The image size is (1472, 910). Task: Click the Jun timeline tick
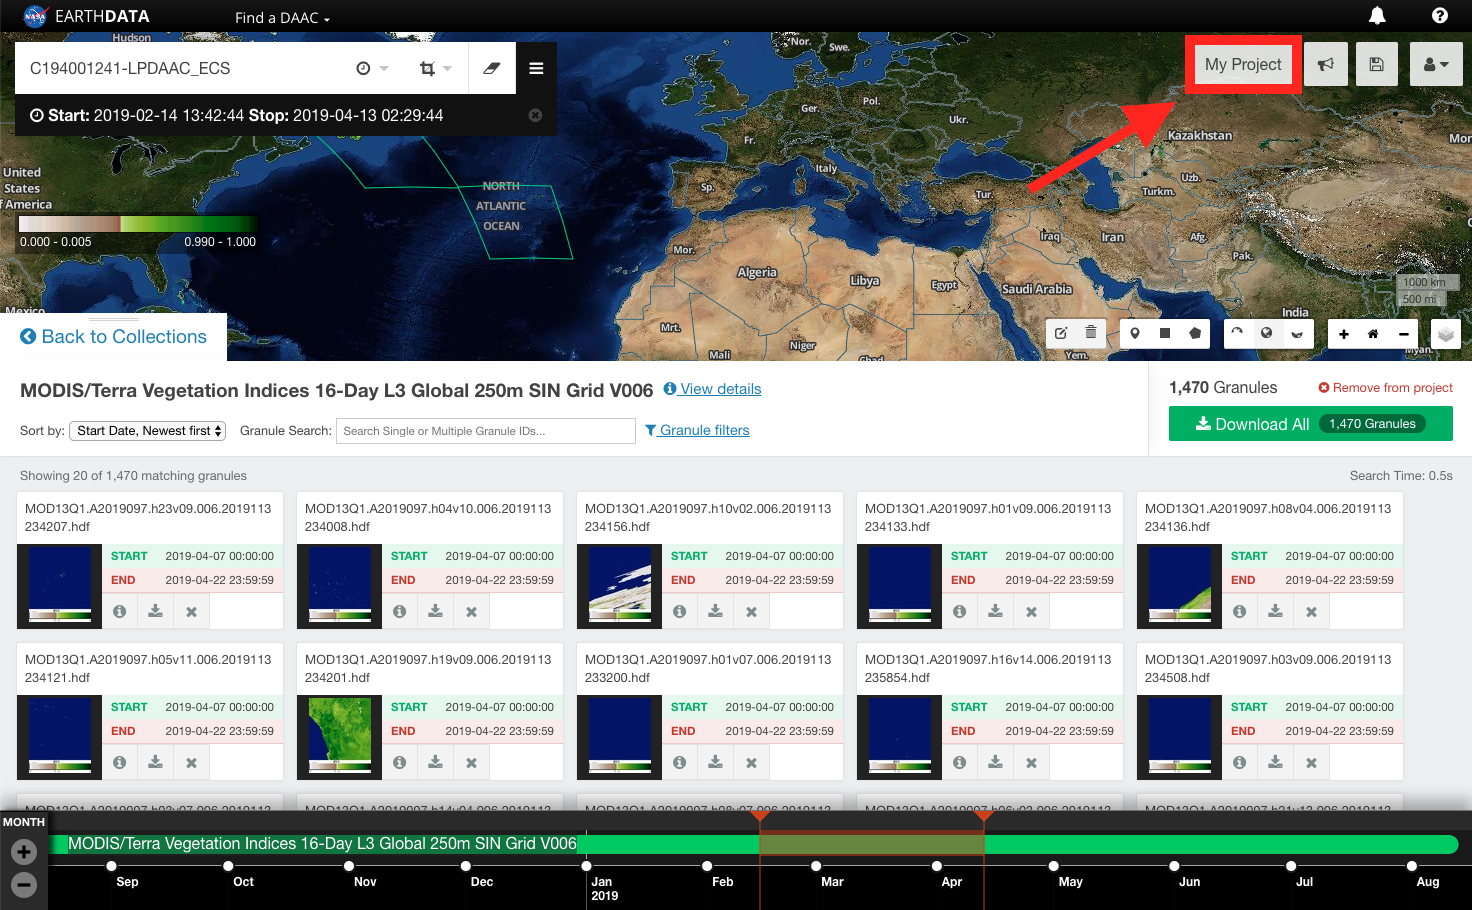1174,866
